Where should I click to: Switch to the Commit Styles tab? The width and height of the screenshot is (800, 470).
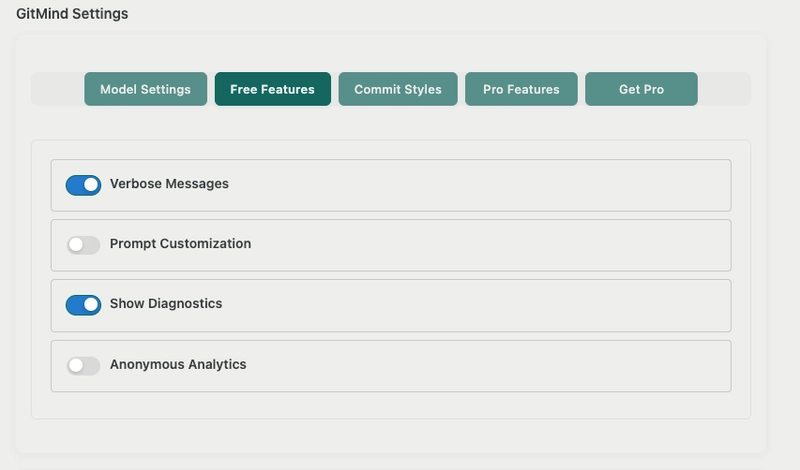click(x=398, y=89)
